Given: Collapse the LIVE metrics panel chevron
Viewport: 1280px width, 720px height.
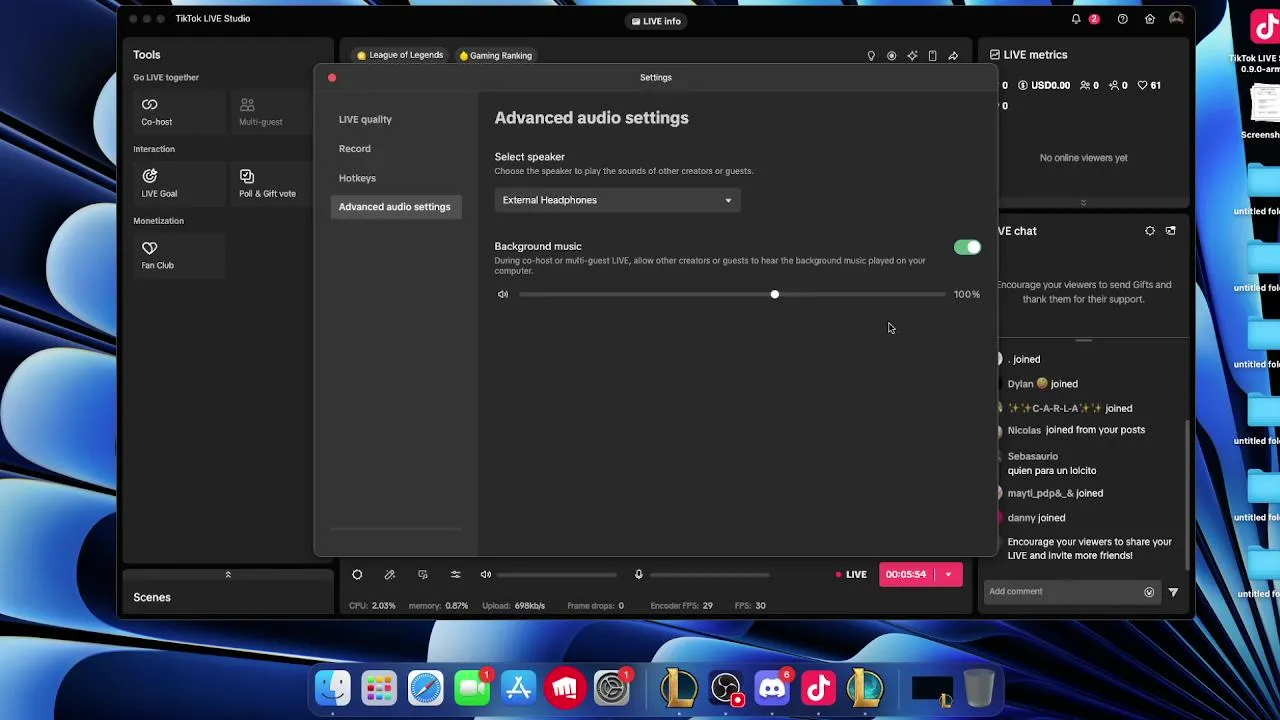Looking at the screenshot, I should pyautogui.click(x=1083, y=203).
